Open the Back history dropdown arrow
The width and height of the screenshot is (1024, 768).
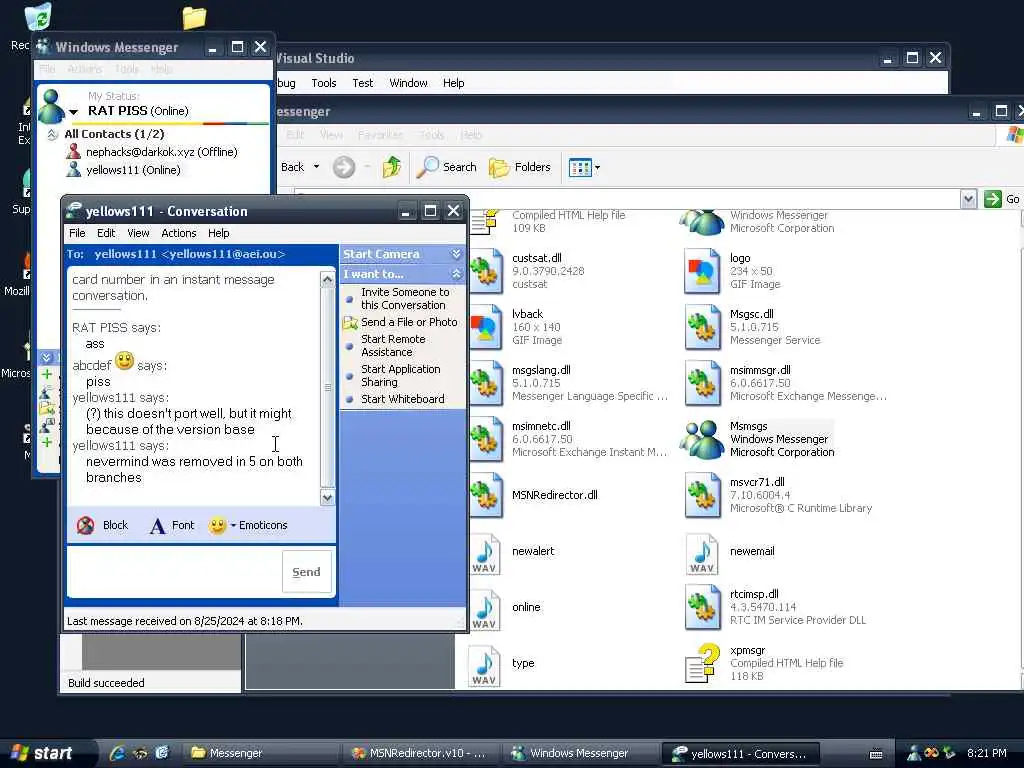pos(317,167)
